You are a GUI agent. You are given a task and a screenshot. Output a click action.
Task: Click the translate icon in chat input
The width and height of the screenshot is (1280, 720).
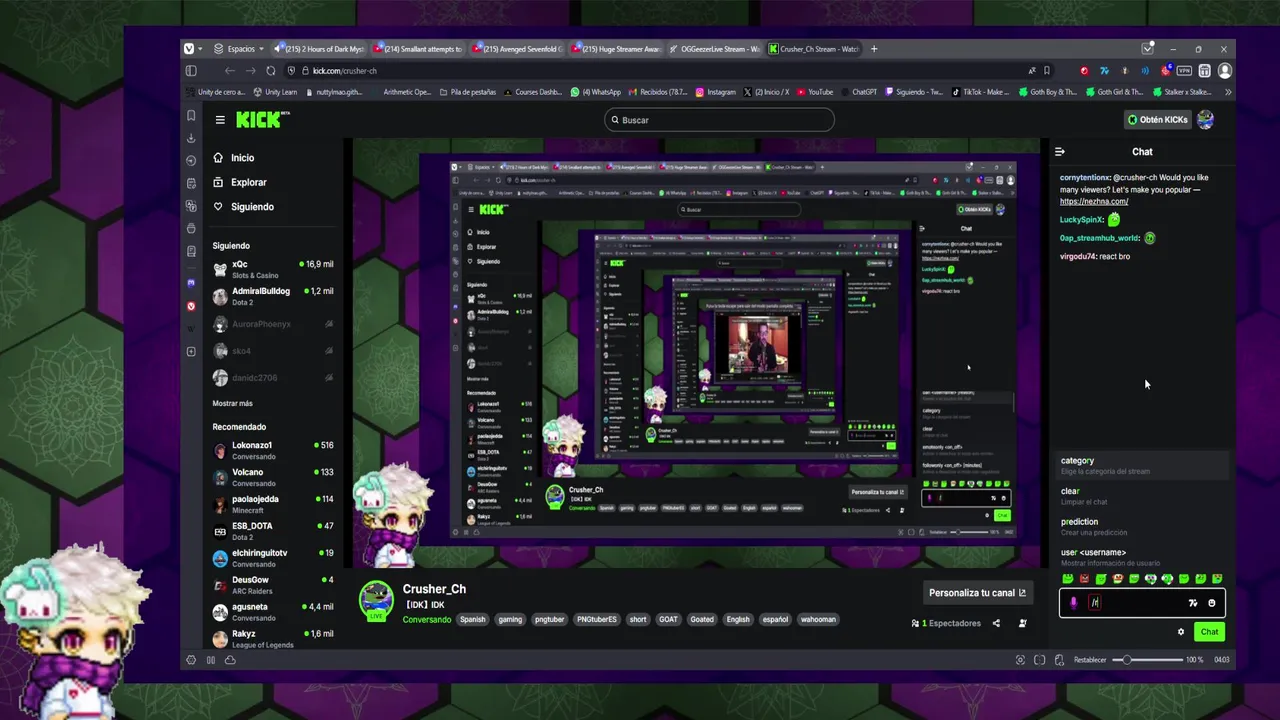[1192, 603]
